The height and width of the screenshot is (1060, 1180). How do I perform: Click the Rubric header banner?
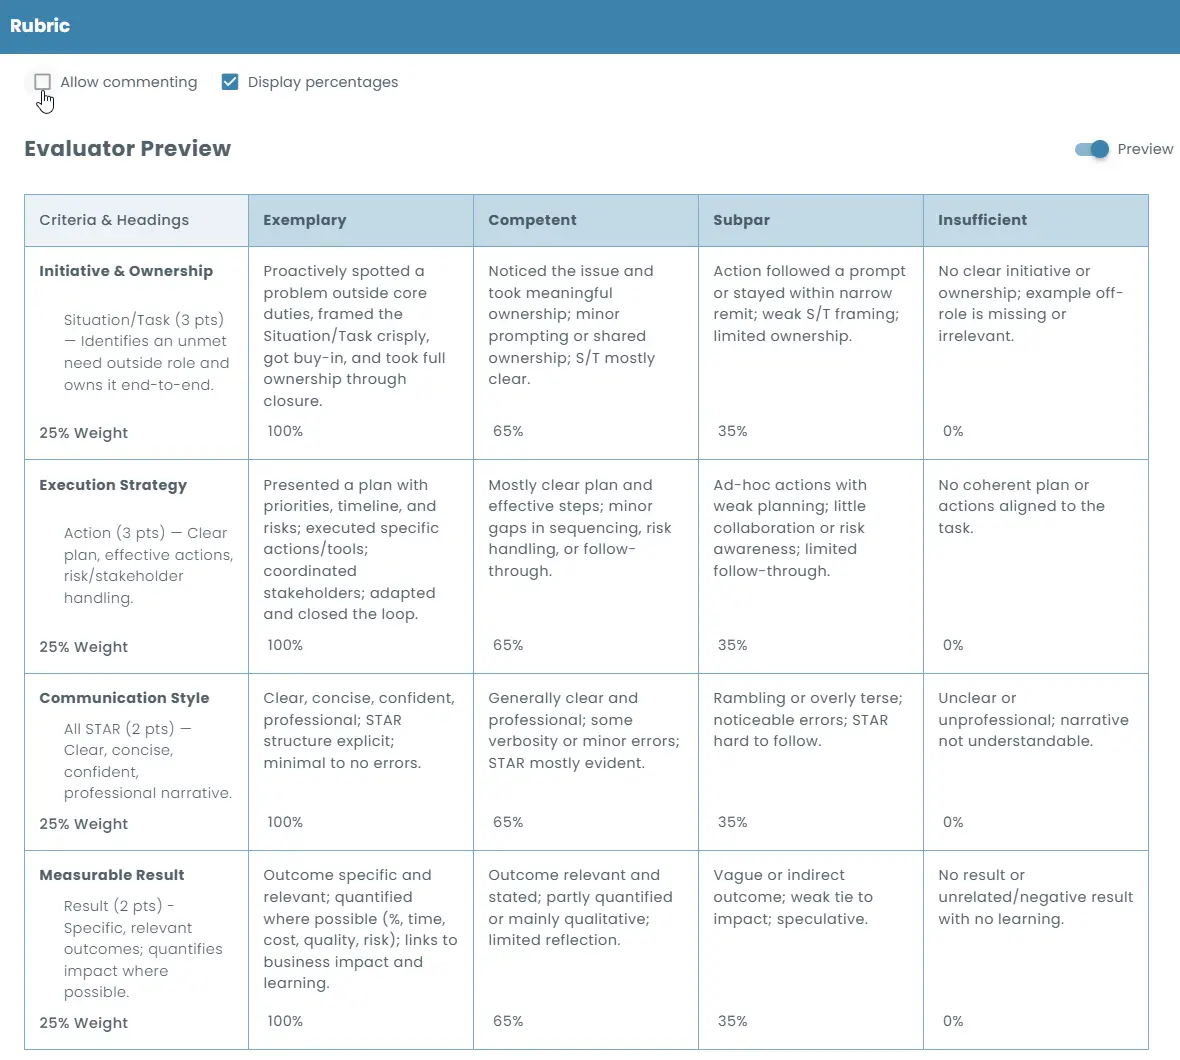pyautogui.click(x=40, y=26)
